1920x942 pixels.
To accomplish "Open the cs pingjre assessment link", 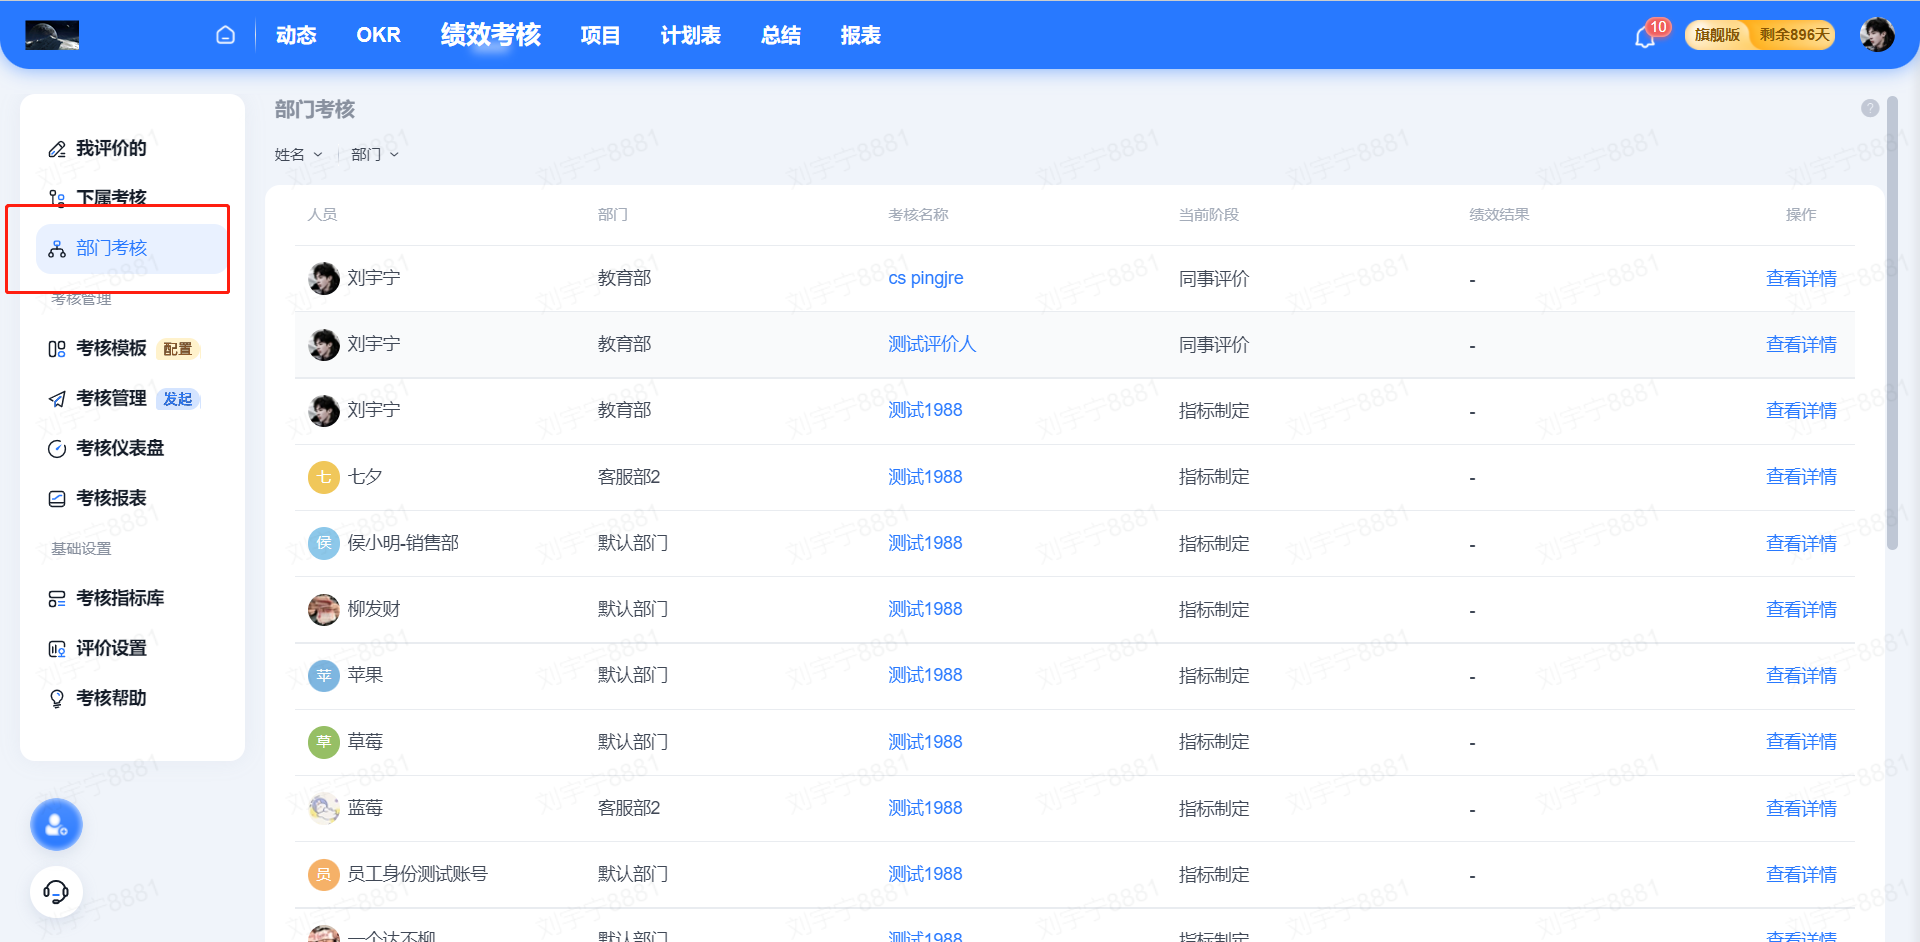I will [x=926, y=278].
